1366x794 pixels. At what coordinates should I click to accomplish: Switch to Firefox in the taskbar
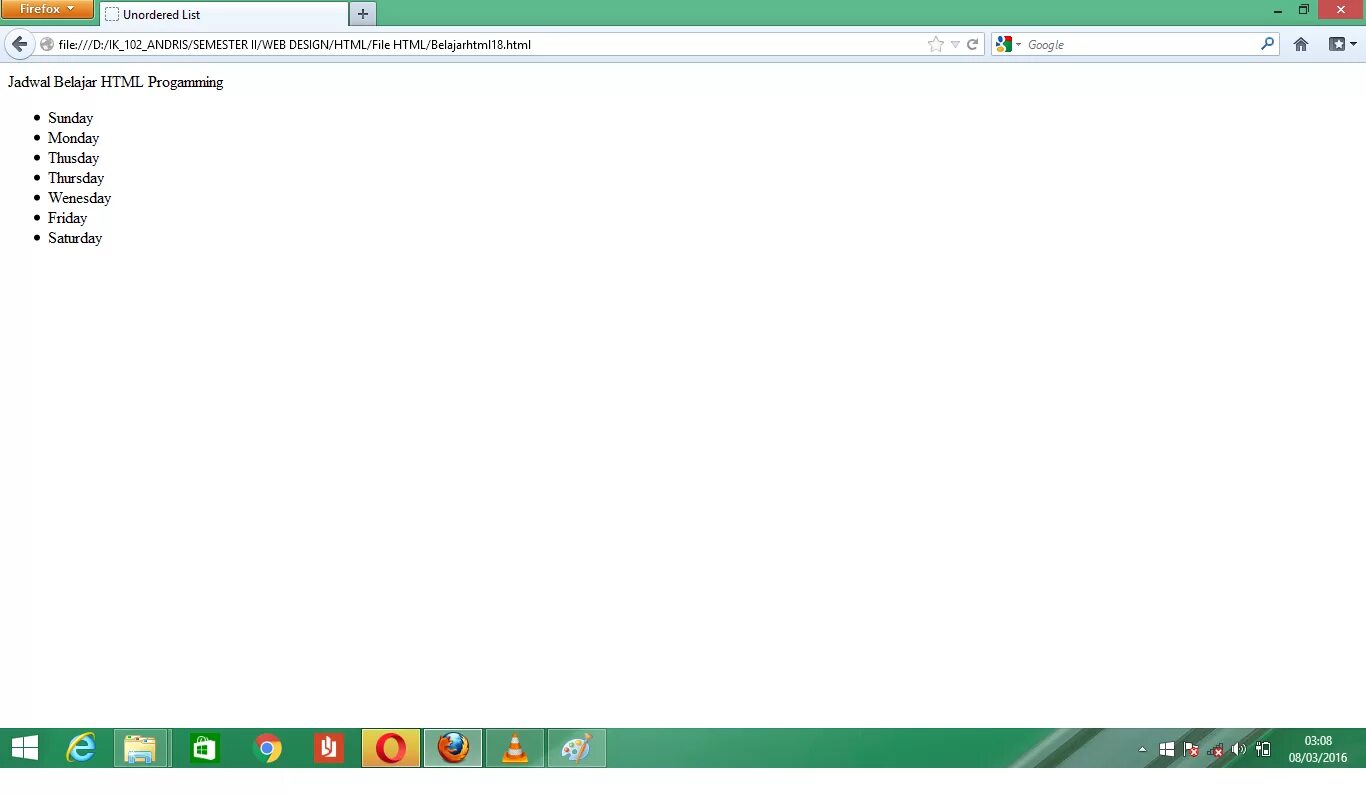pos(453,748)
